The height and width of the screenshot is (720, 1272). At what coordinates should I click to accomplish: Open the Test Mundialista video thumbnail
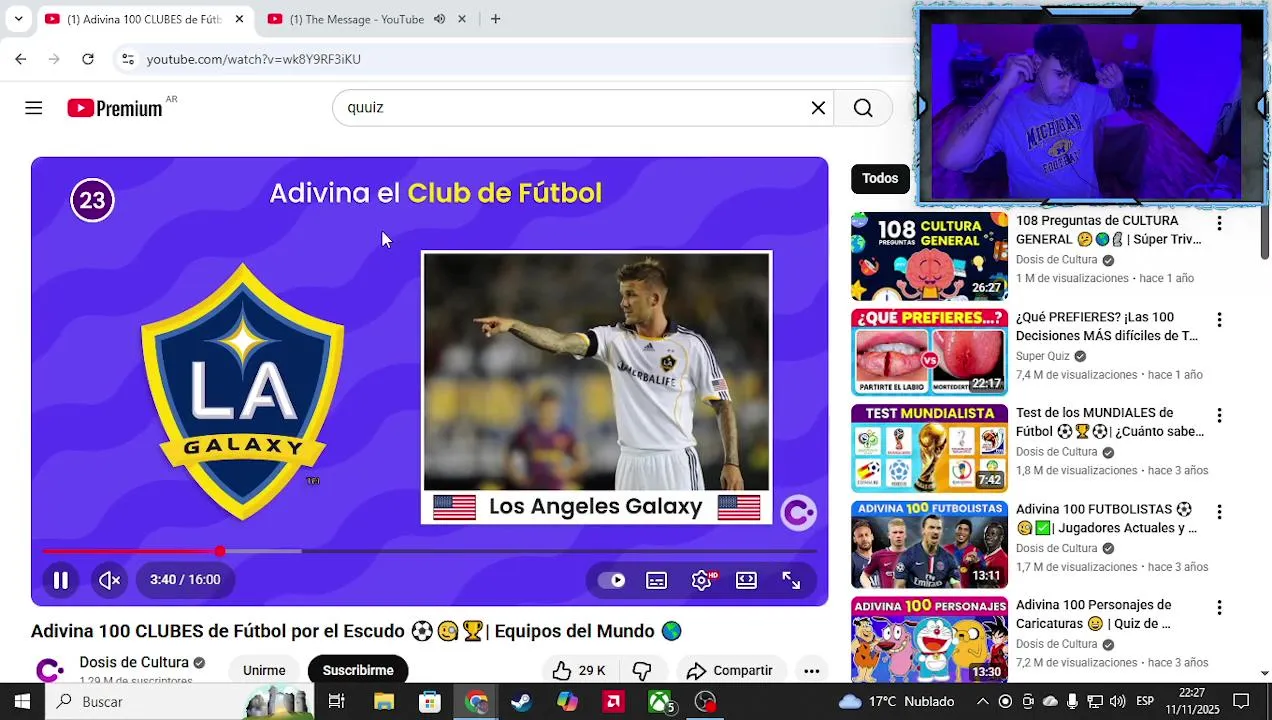929,448
